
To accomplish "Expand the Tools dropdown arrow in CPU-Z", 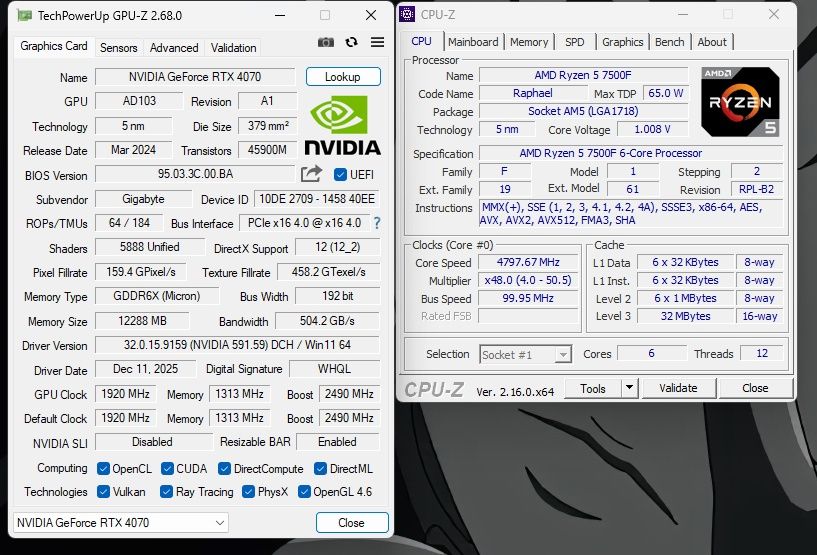I will [629, 388].
